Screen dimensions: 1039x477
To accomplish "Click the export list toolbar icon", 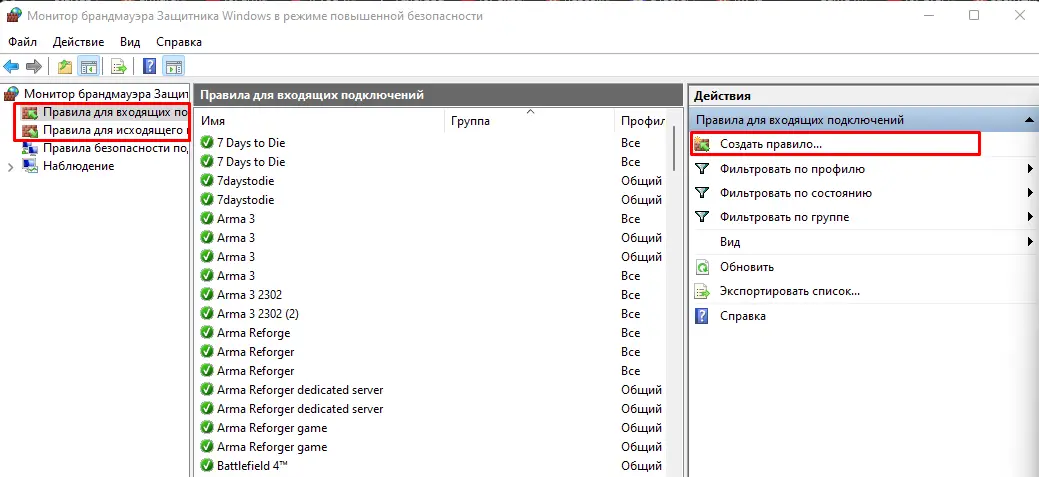I will pyautogui.click(x=119, y=66).
